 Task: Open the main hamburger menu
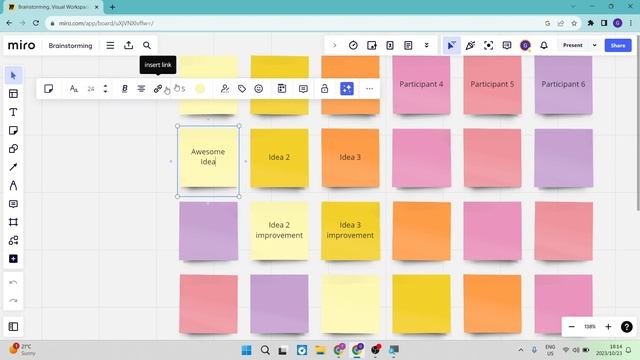click(x=110, y=45)
